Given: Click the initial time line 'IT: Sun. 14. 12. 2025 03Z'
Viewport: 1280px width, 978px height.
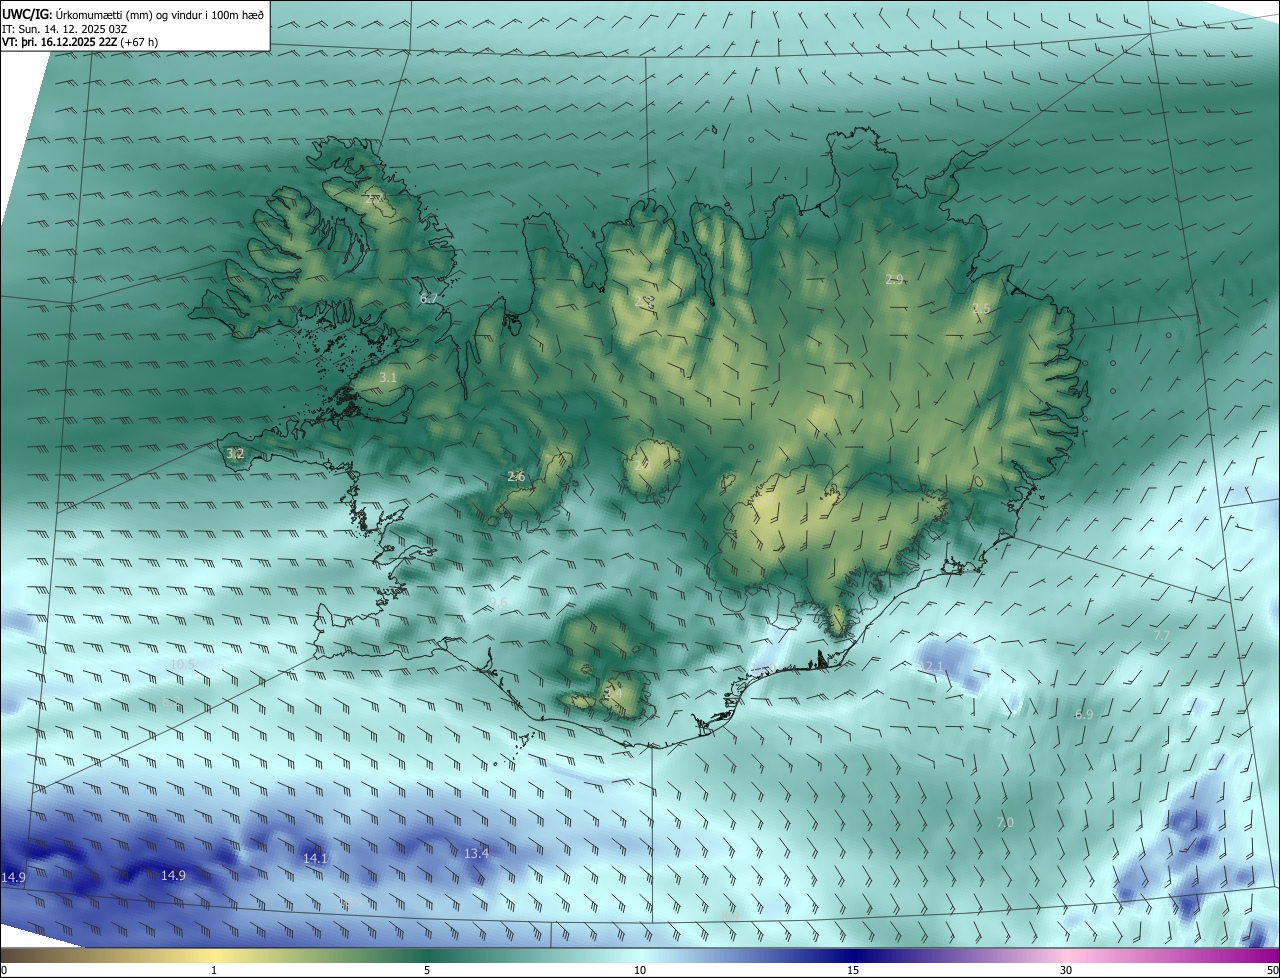Looking at the screenshot, I should click(65, 28).
